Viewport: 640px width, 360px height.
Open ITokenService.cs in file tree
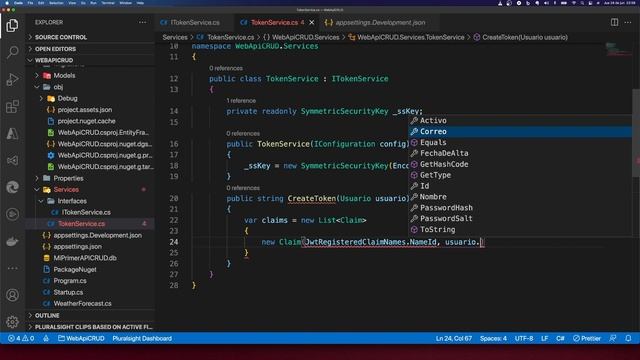pos(90,213)
